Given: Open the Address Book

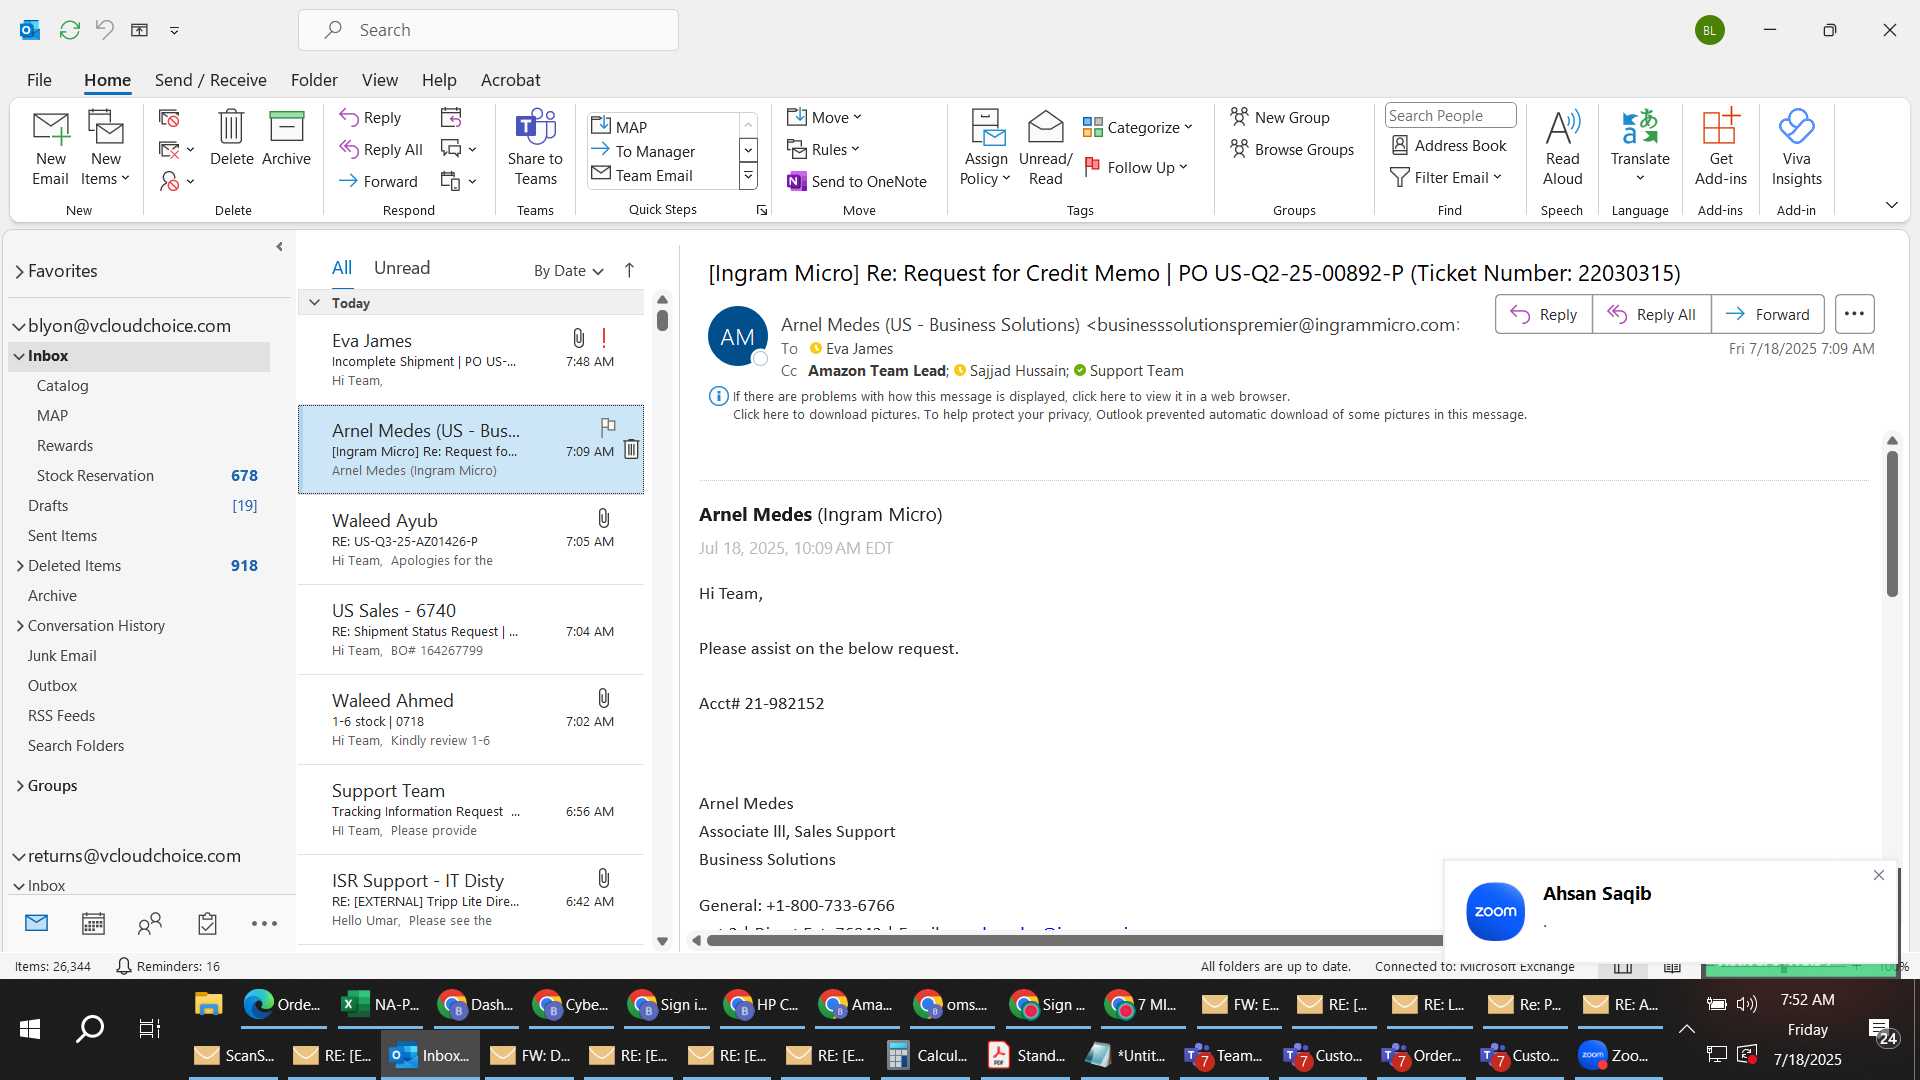Looking at the screenshot, I should [x=1449, y=146].
